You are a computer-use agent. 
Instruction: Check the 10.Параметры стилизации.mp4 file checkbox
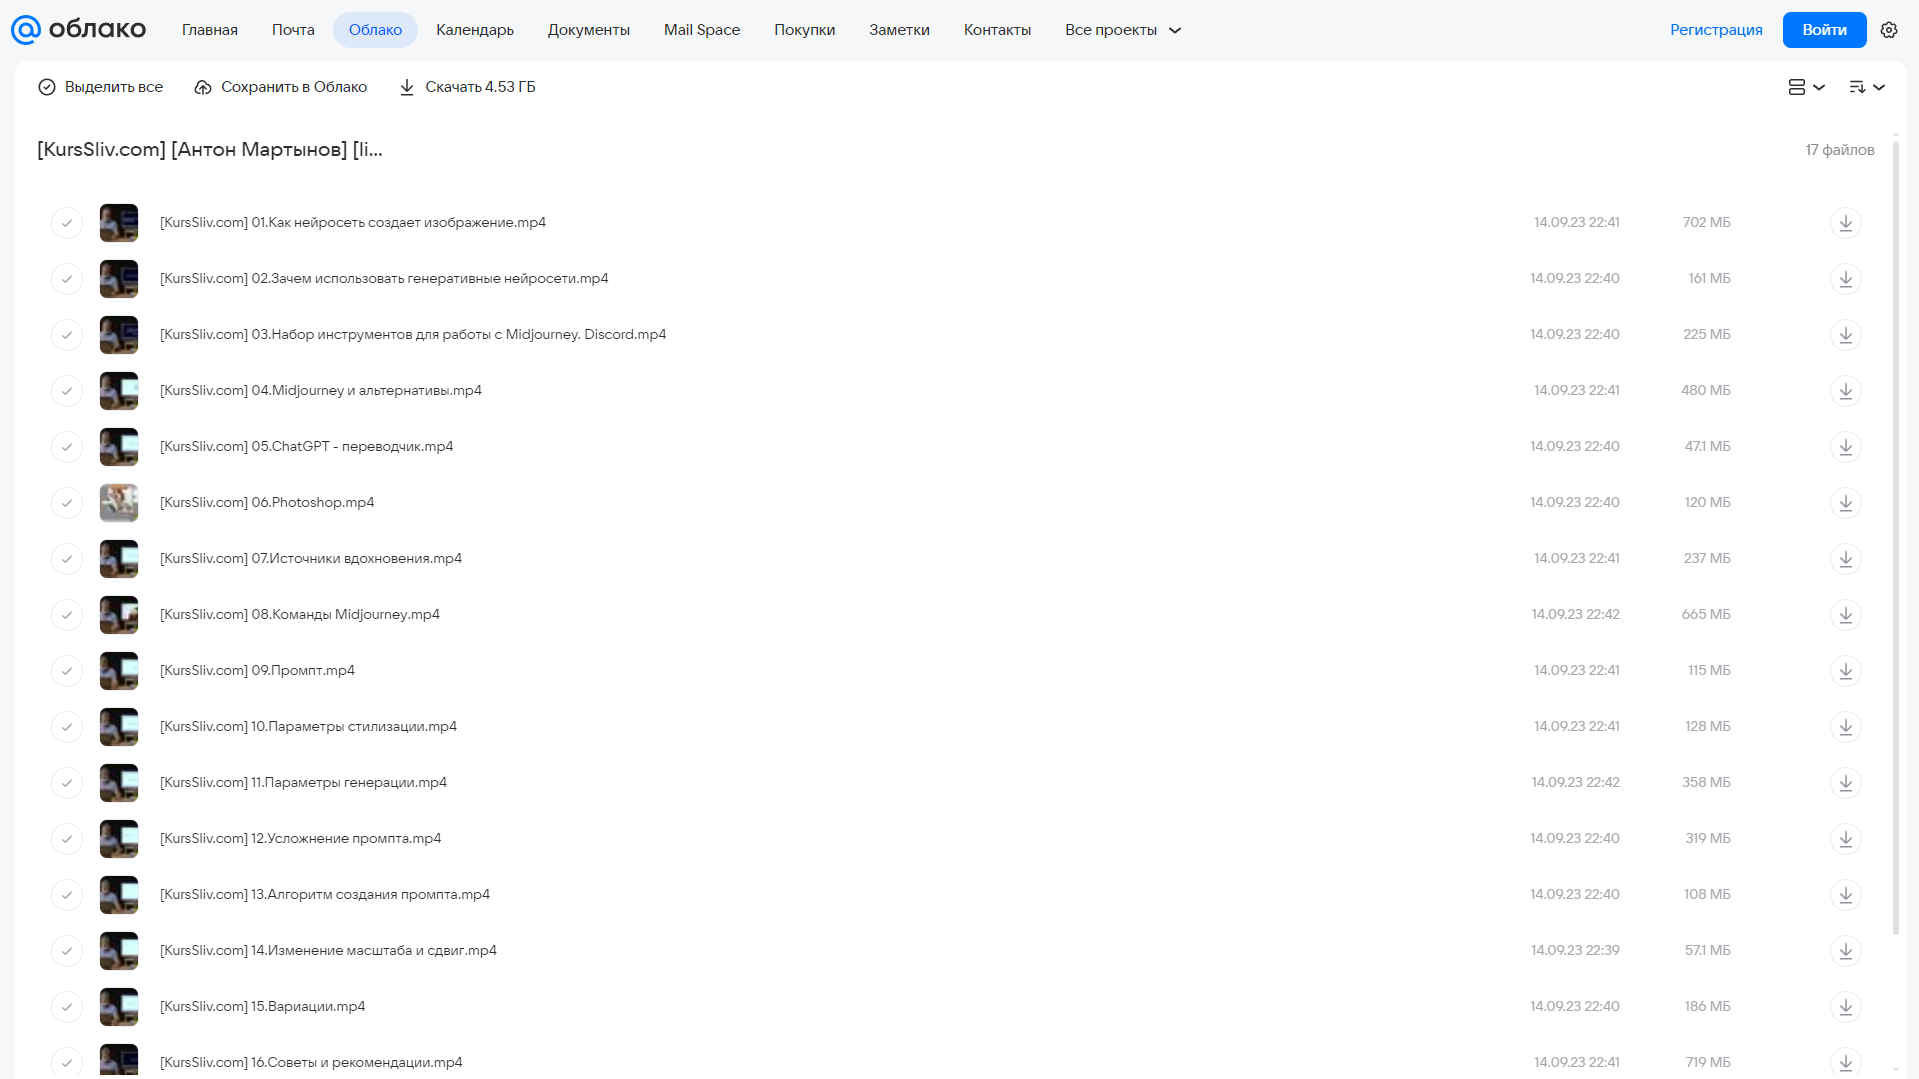(x=67, y=727)
